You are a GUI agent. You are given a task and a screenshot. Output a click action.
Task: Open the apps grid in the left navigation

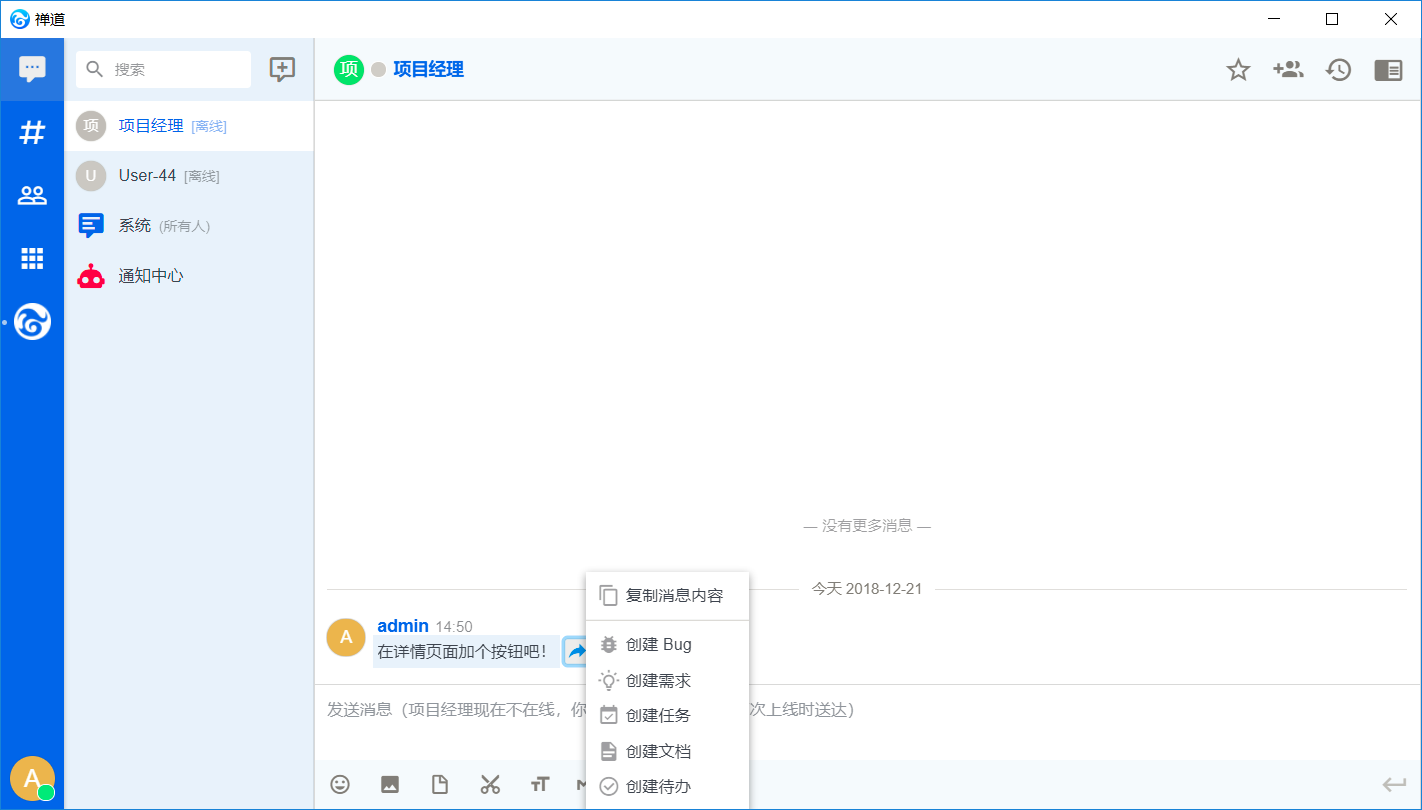coord(32,259)
